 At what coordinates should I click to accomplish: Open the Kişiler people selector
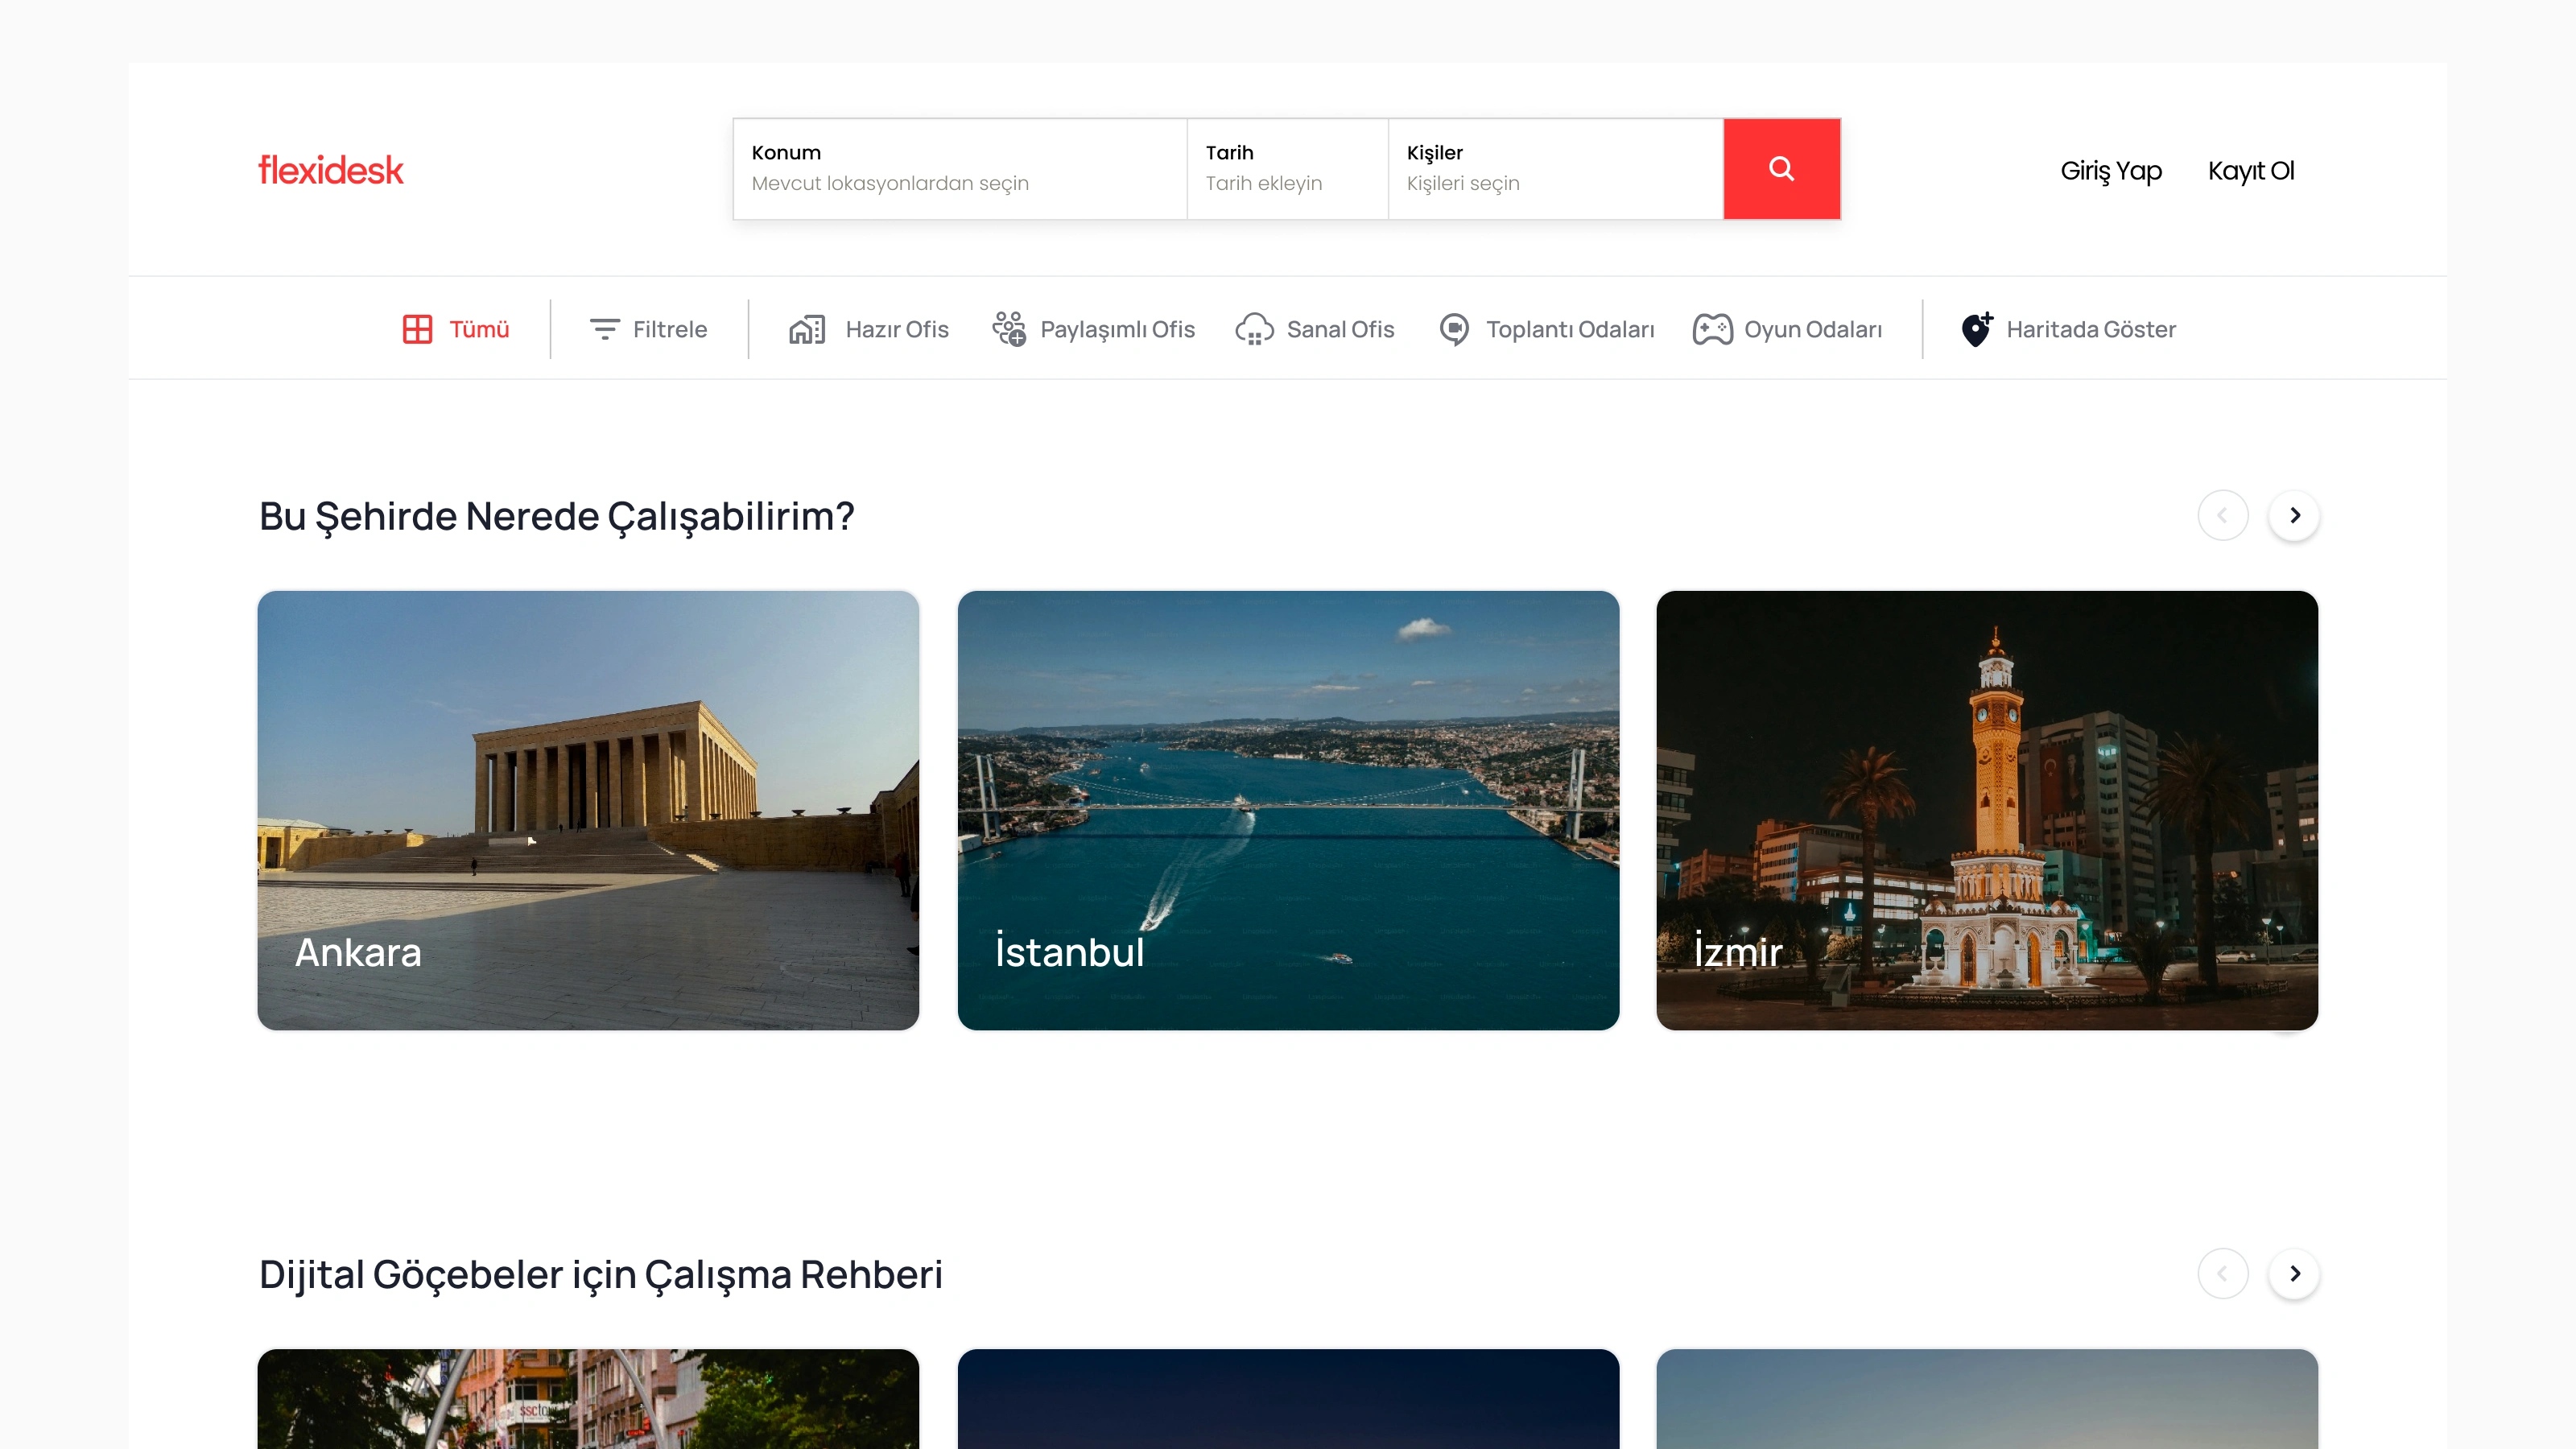point(1555,169)
